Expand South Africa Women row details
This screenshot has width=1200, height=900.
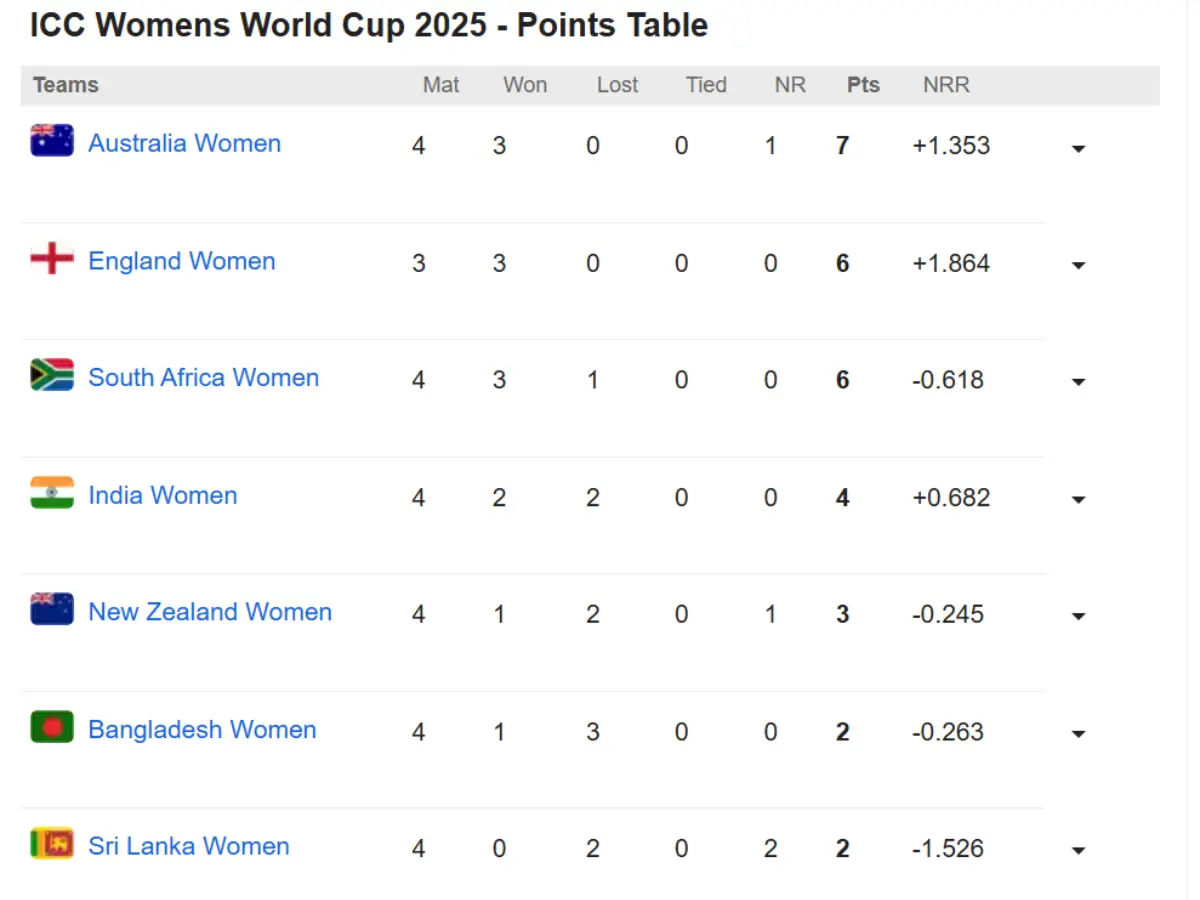(1078, 383)
